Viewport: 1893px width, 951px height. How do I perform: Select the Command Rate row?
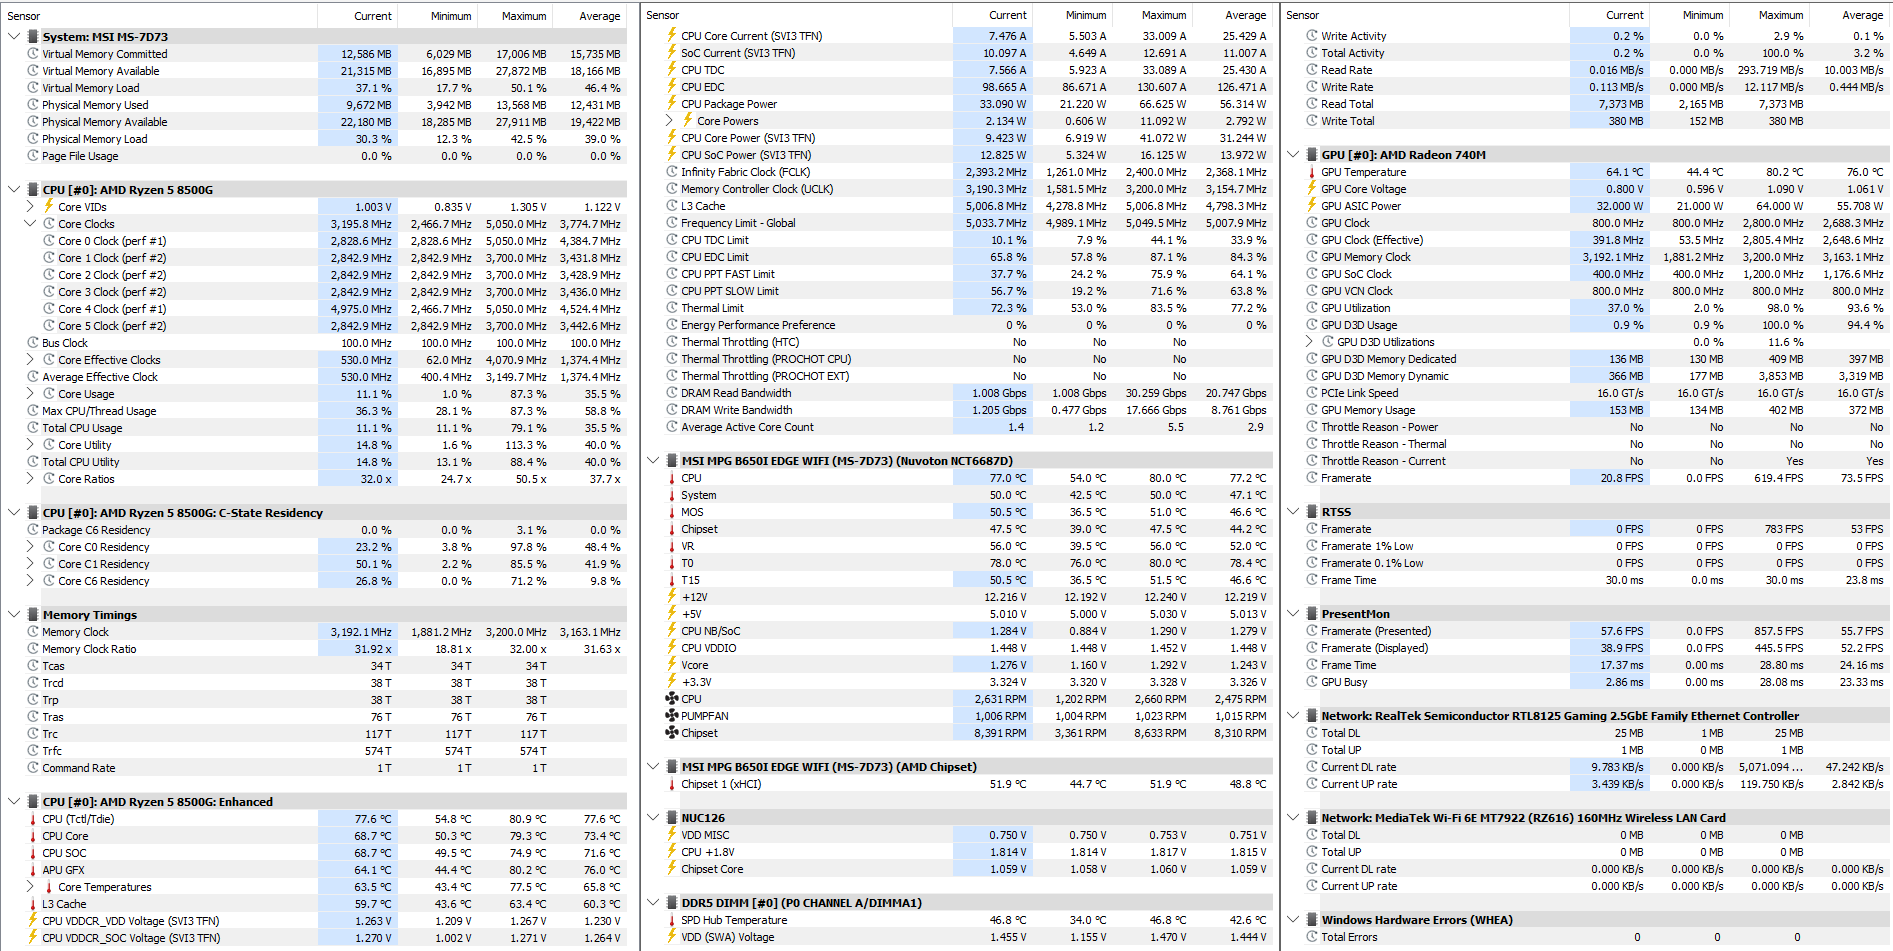tap(316, 768)
